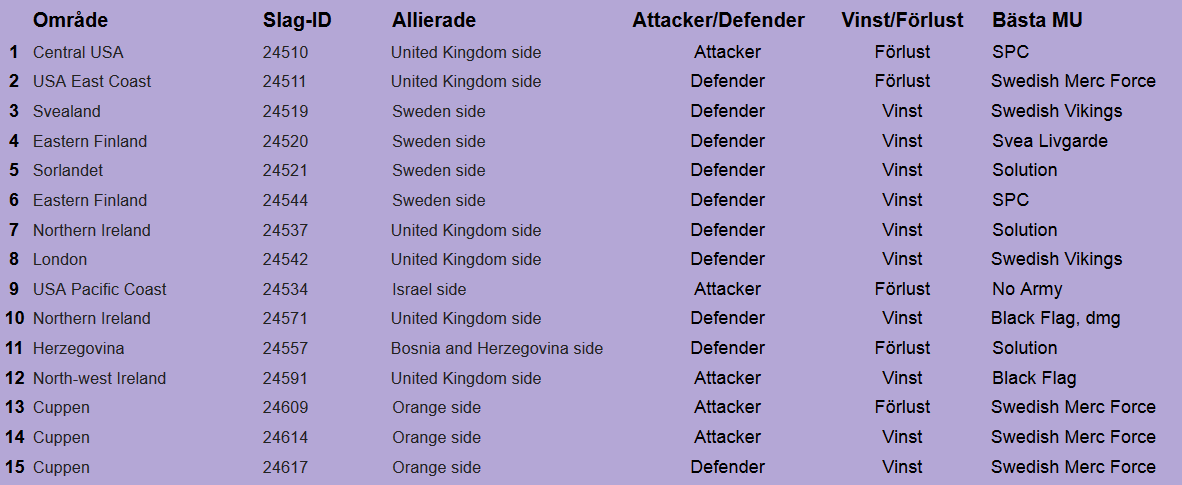Open the Central USA battle entry

(78, 53)
